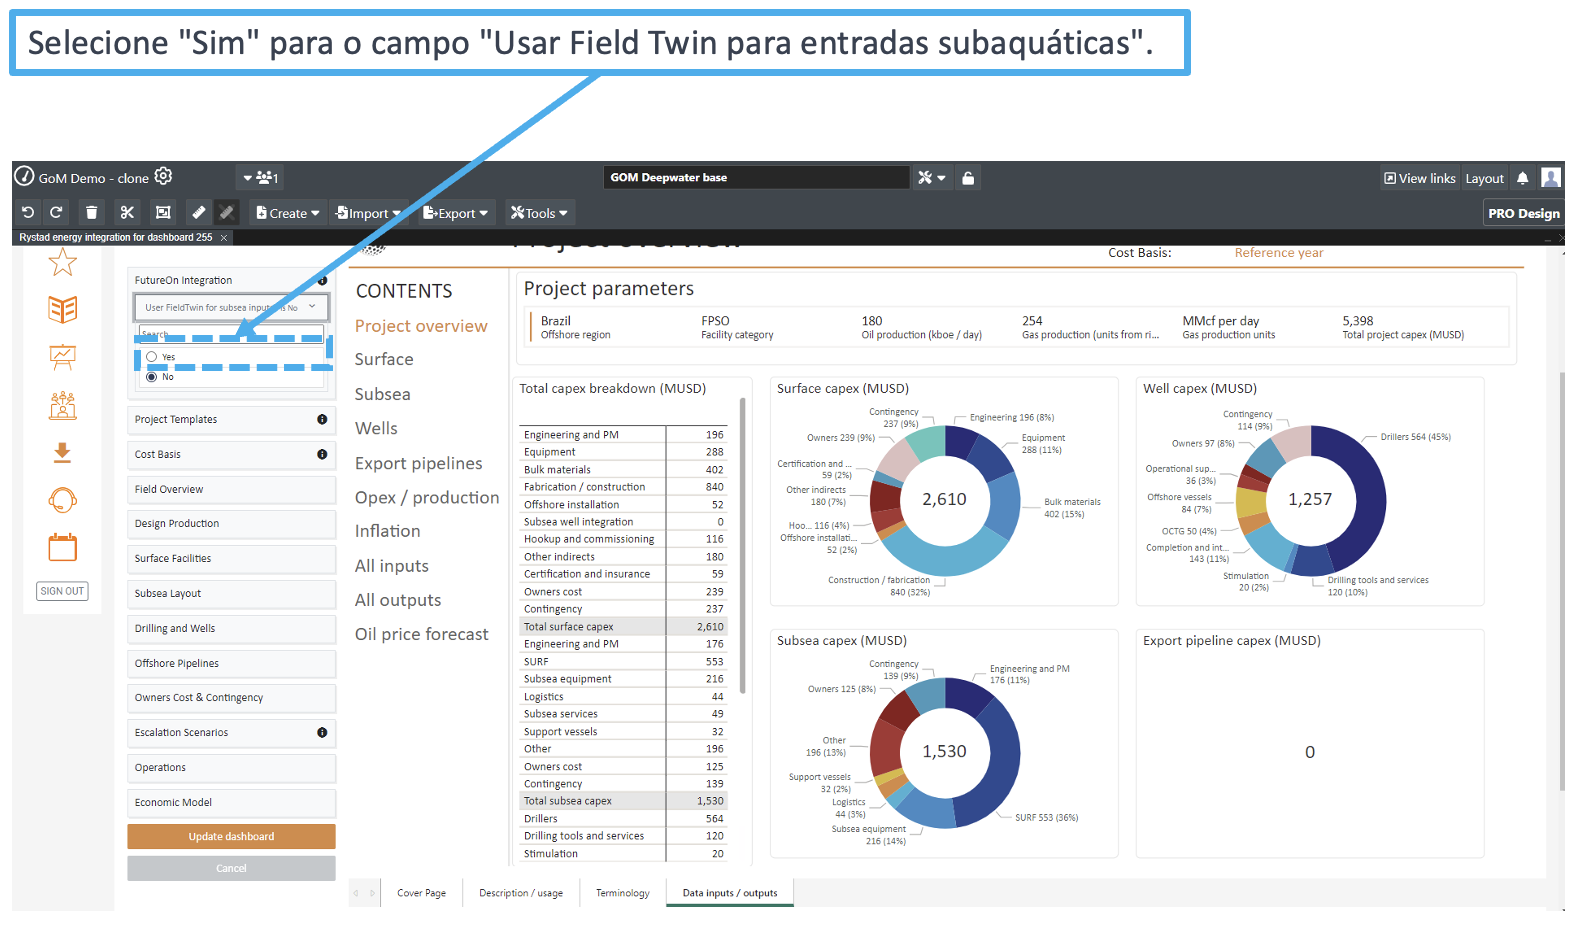Click the redo icon in toolbar

(x=56, y=212)
